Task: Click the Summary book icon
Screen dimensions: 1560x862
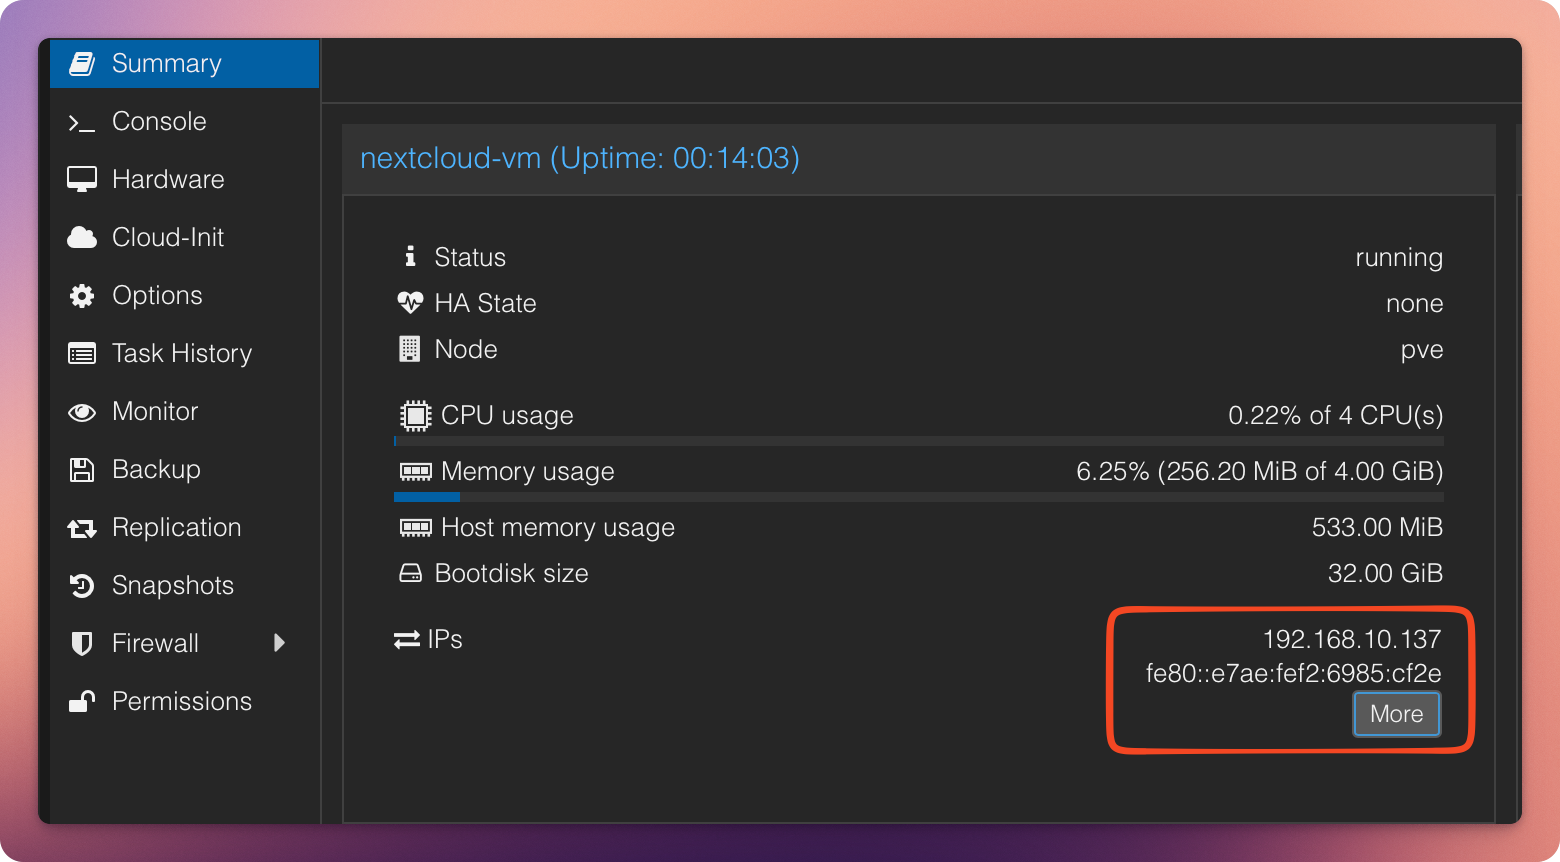Action: point(82,64)
